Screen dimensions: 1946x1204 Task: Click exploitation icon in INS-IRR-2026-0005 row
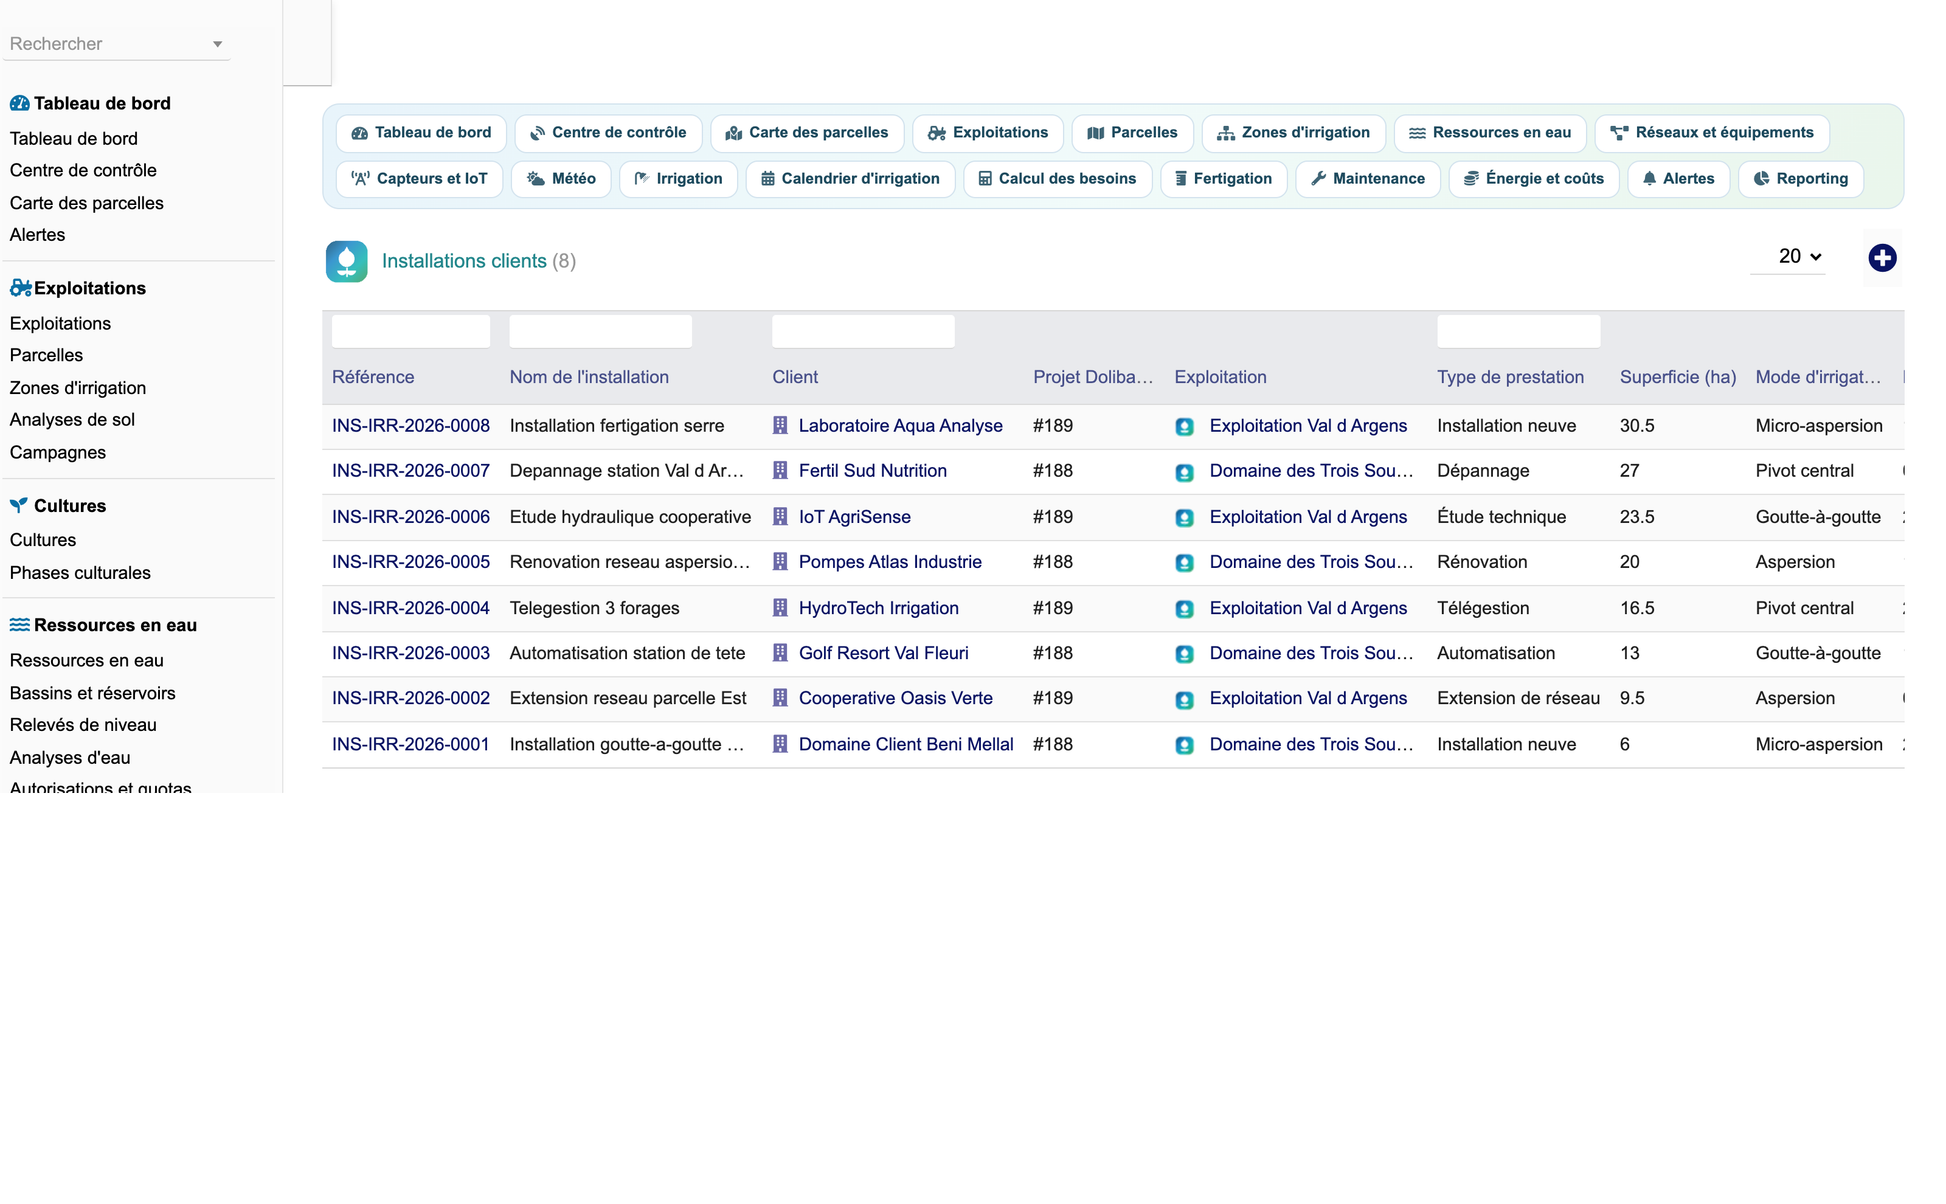point(1184,563)
